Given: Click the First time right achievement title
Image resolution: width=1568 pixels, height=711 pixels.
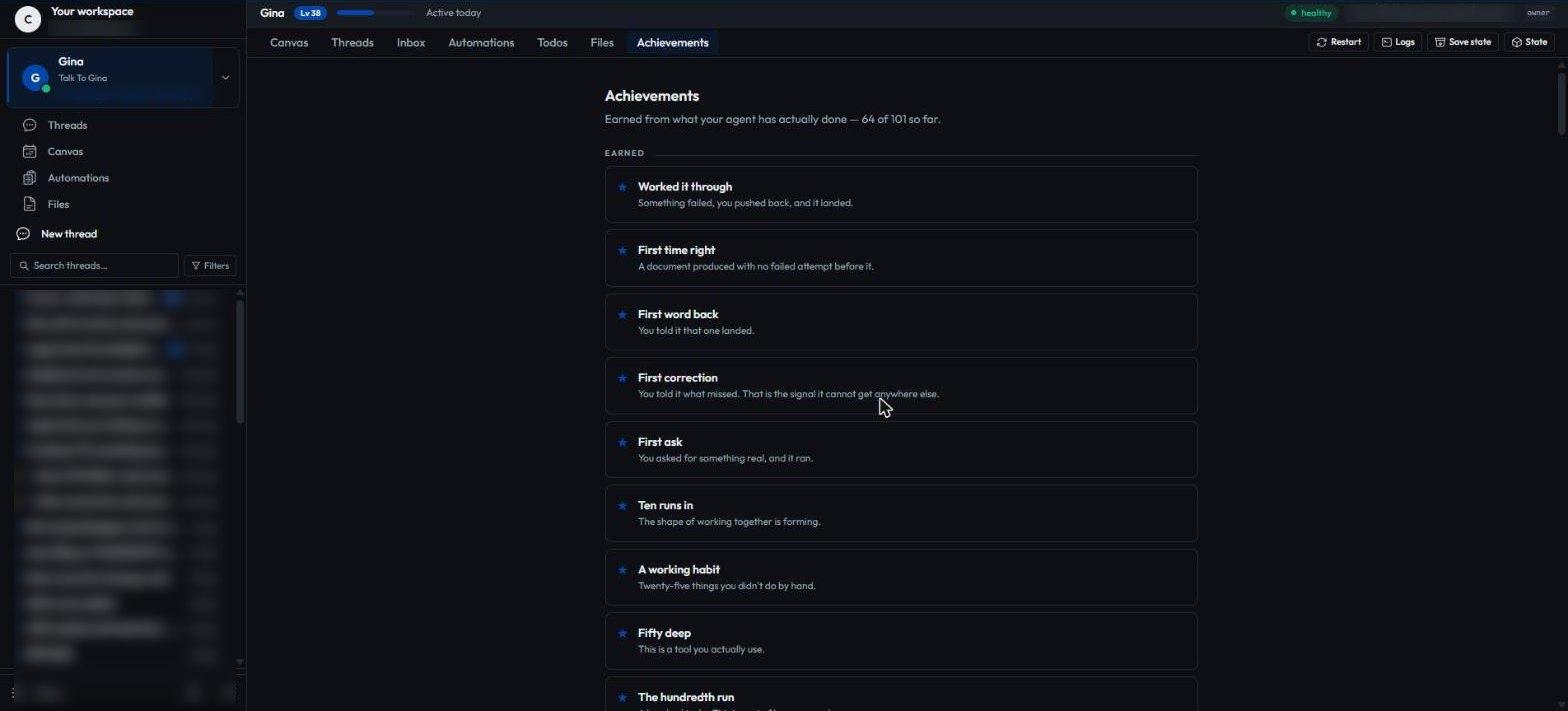Looking at the screenshot, I should click(676, 250).
